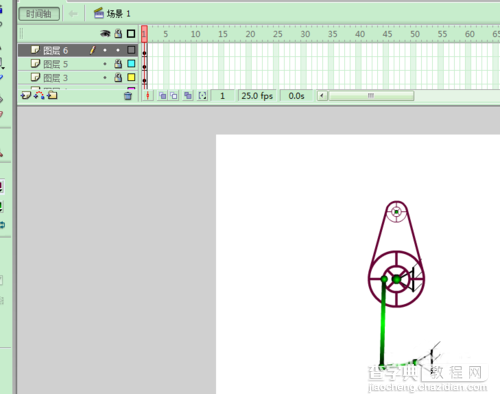500x394 pixels.
Task: Click the 25.0 fps frame rate field
Action: point(257,96)
